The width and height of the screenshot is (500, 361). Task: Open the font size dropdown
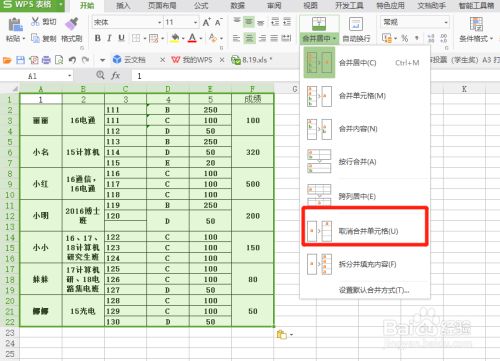[195, 23]
